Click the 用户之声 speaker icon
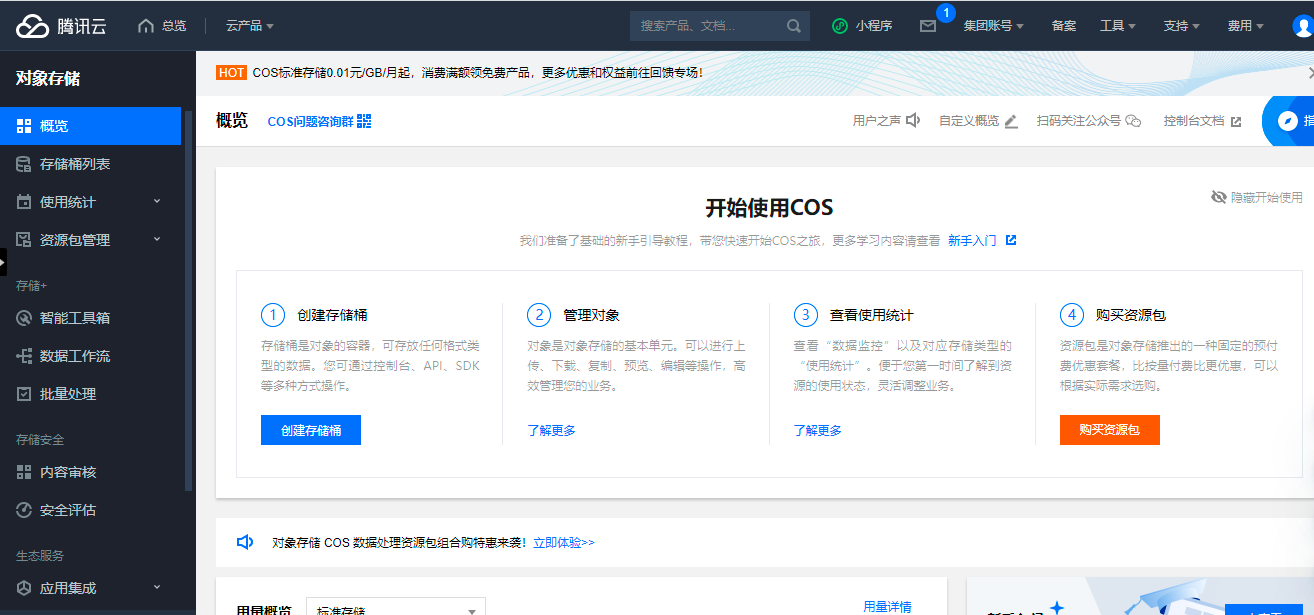The width and height of the screenshot is (1314, 615). [x=912, y=121]
